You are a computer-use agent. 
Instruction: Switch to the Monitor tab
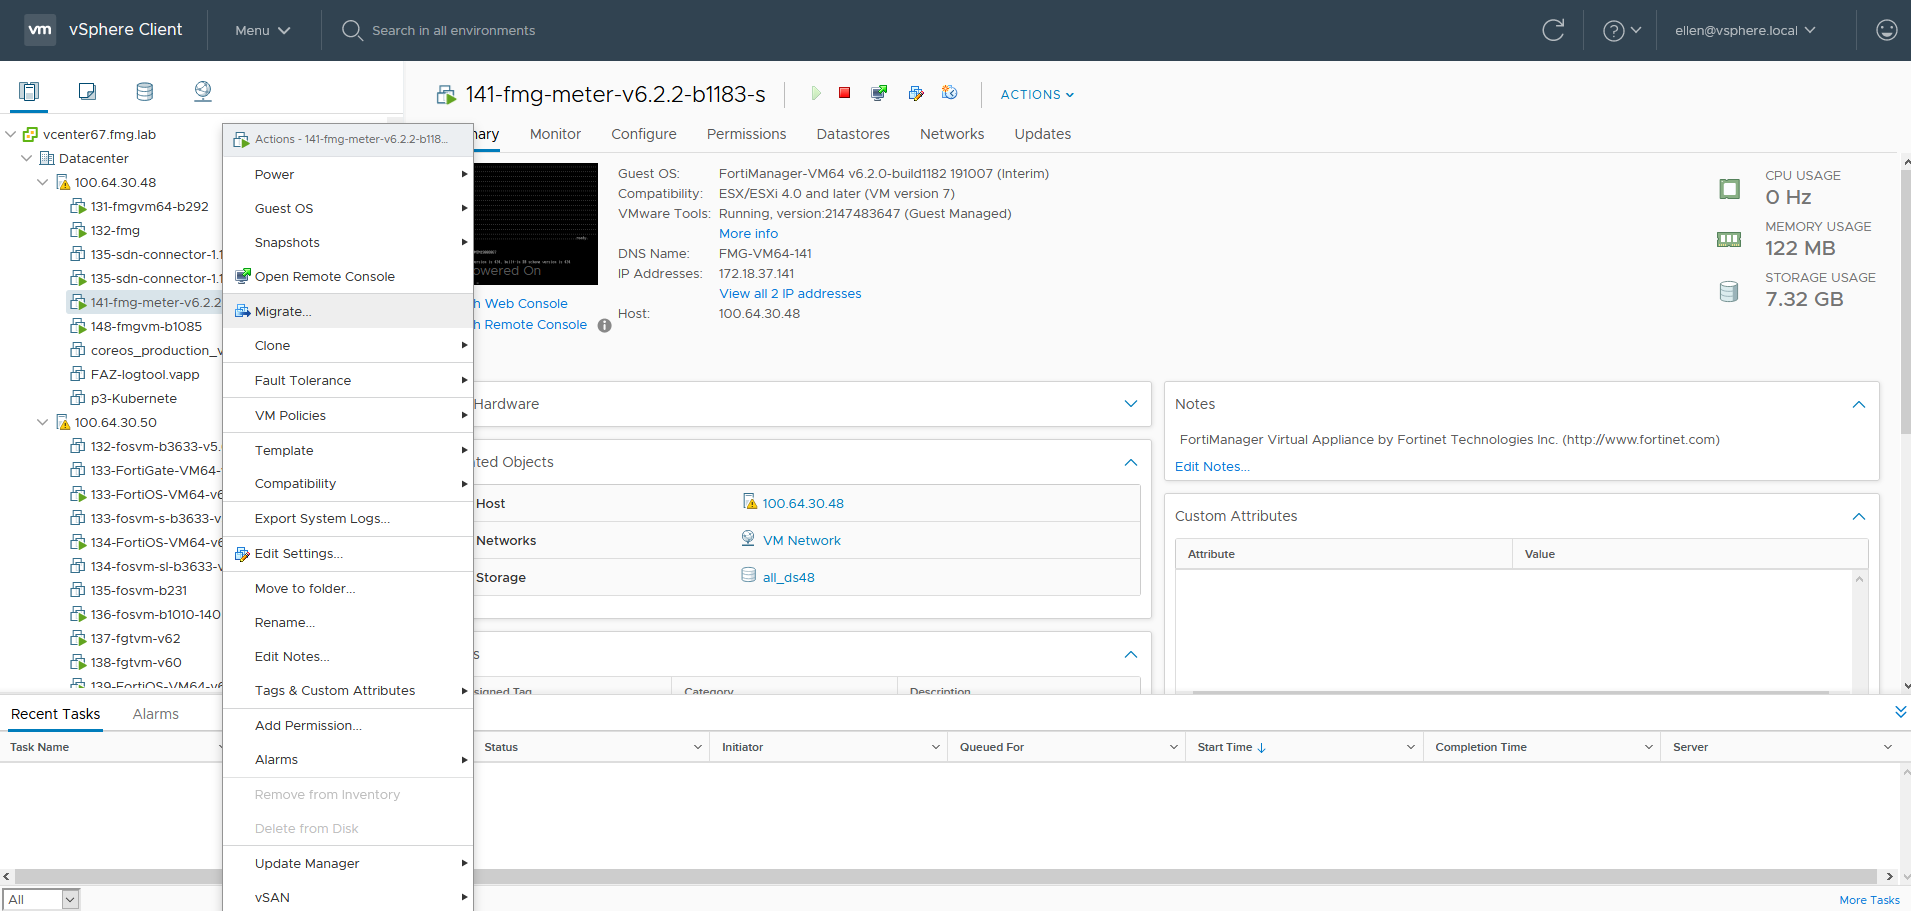555,134
